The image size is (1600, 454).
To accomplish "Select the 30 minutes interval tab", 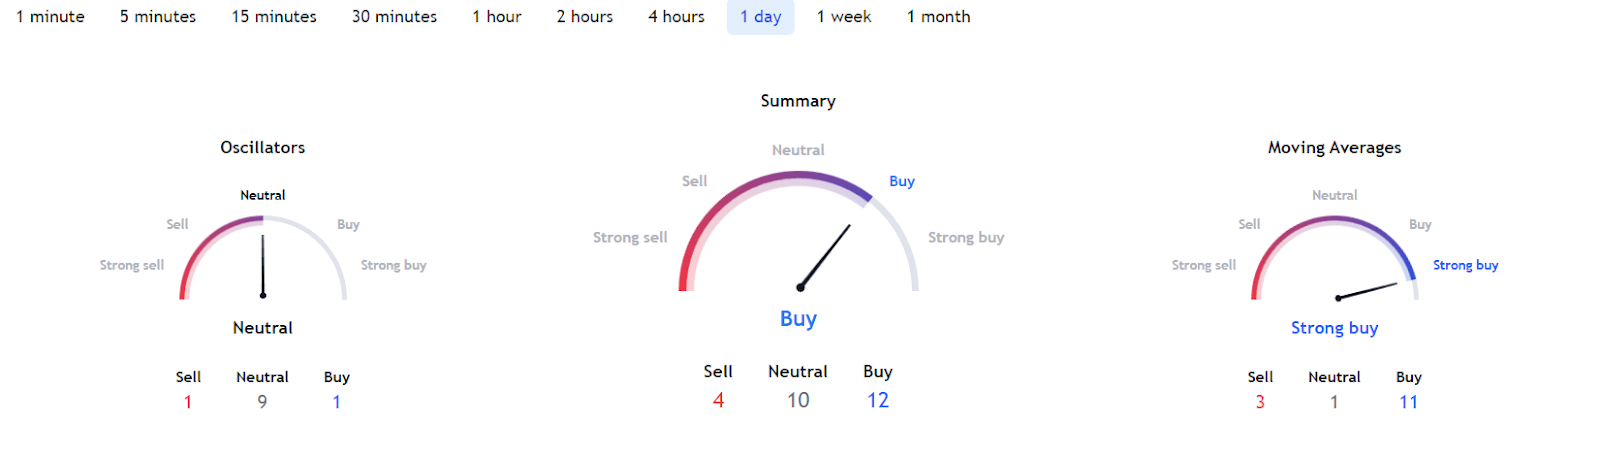I will [x=394, y=17].
